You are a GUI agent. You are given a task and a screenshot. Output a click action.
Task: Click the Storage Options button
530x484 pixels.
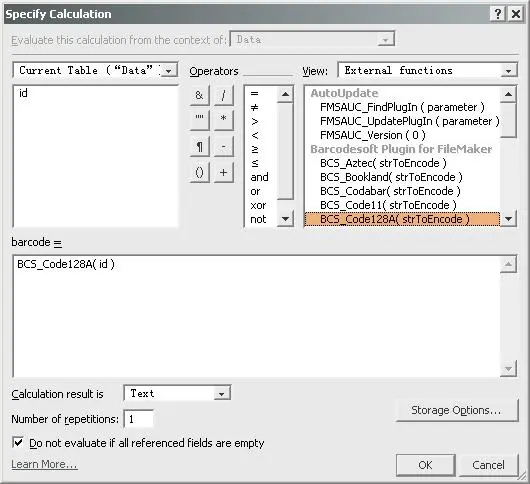pos(456,410)
